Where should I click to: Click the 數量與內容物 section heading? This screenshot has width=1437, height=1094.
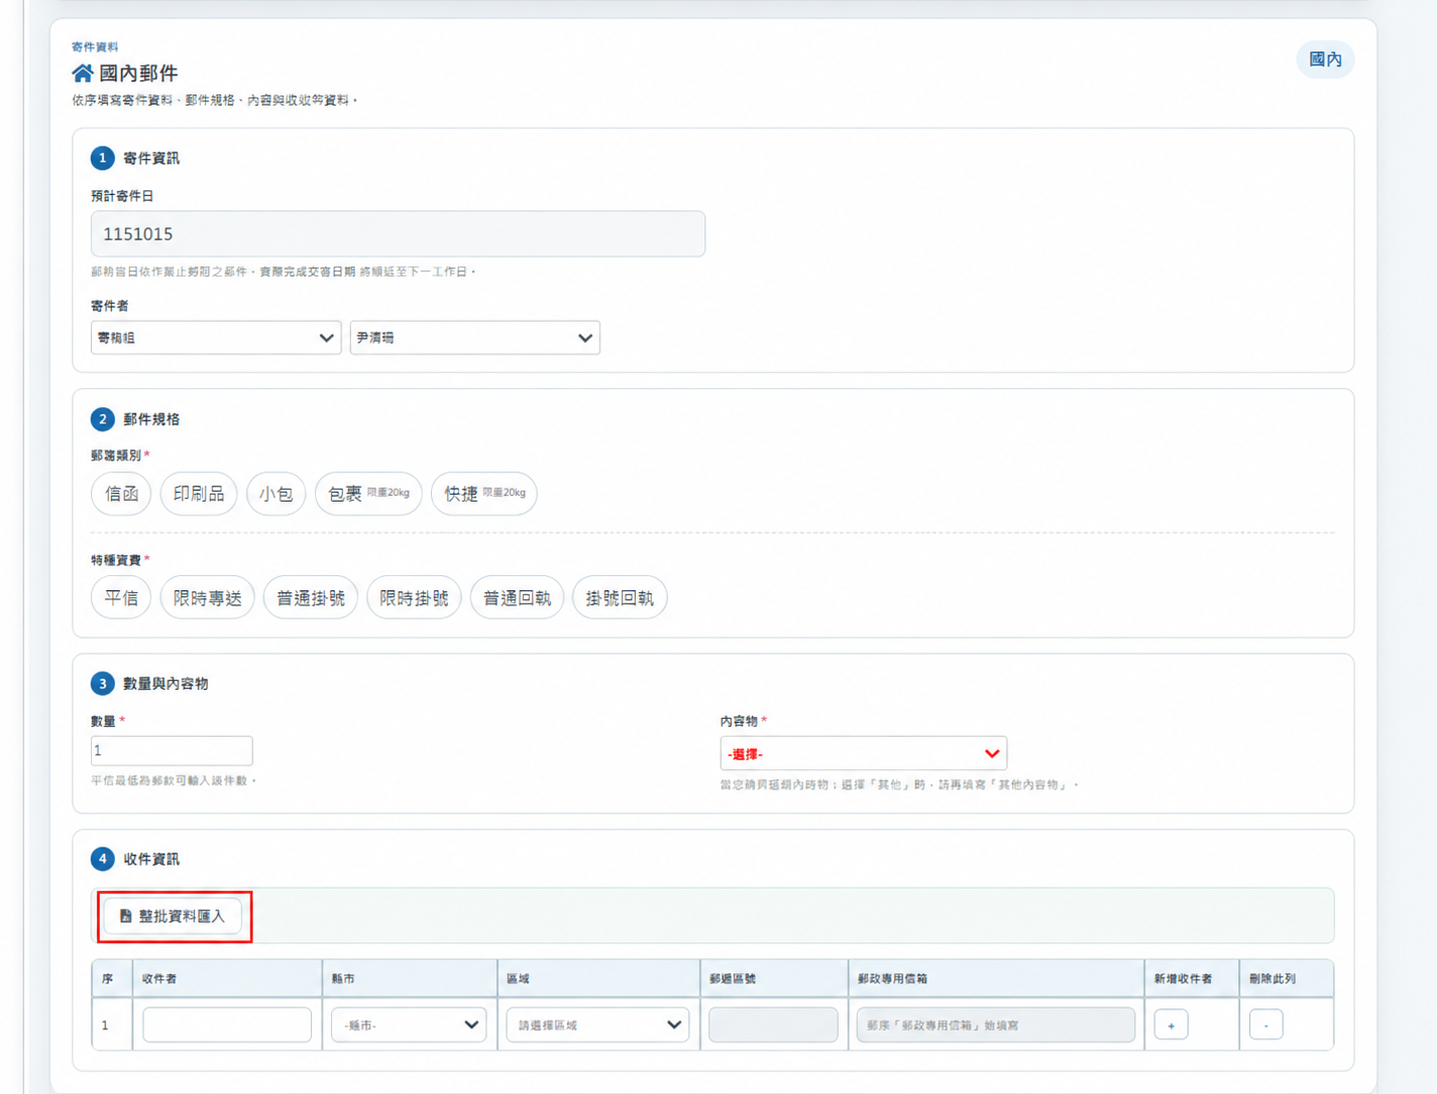tap(166, 684)
